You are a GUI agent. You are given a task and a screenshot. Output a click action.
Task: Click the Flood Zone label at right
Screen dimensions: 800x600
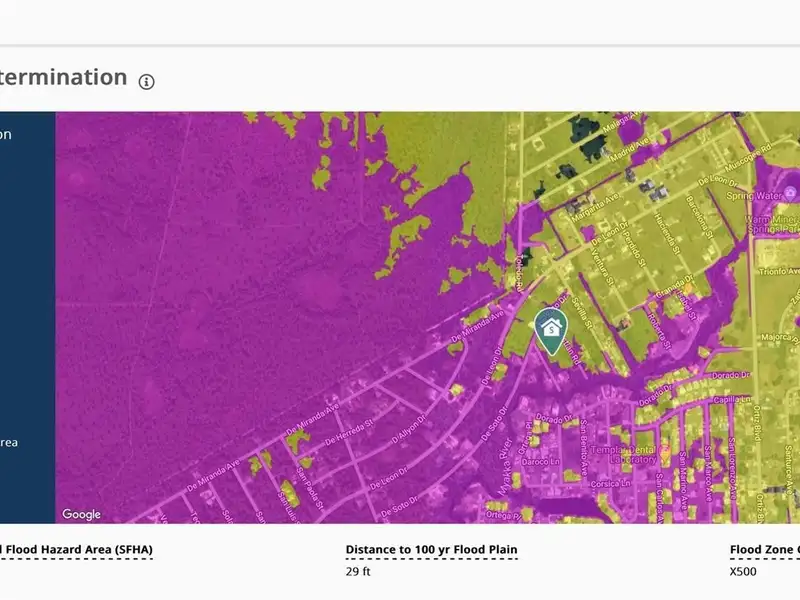tap(765, 550)
